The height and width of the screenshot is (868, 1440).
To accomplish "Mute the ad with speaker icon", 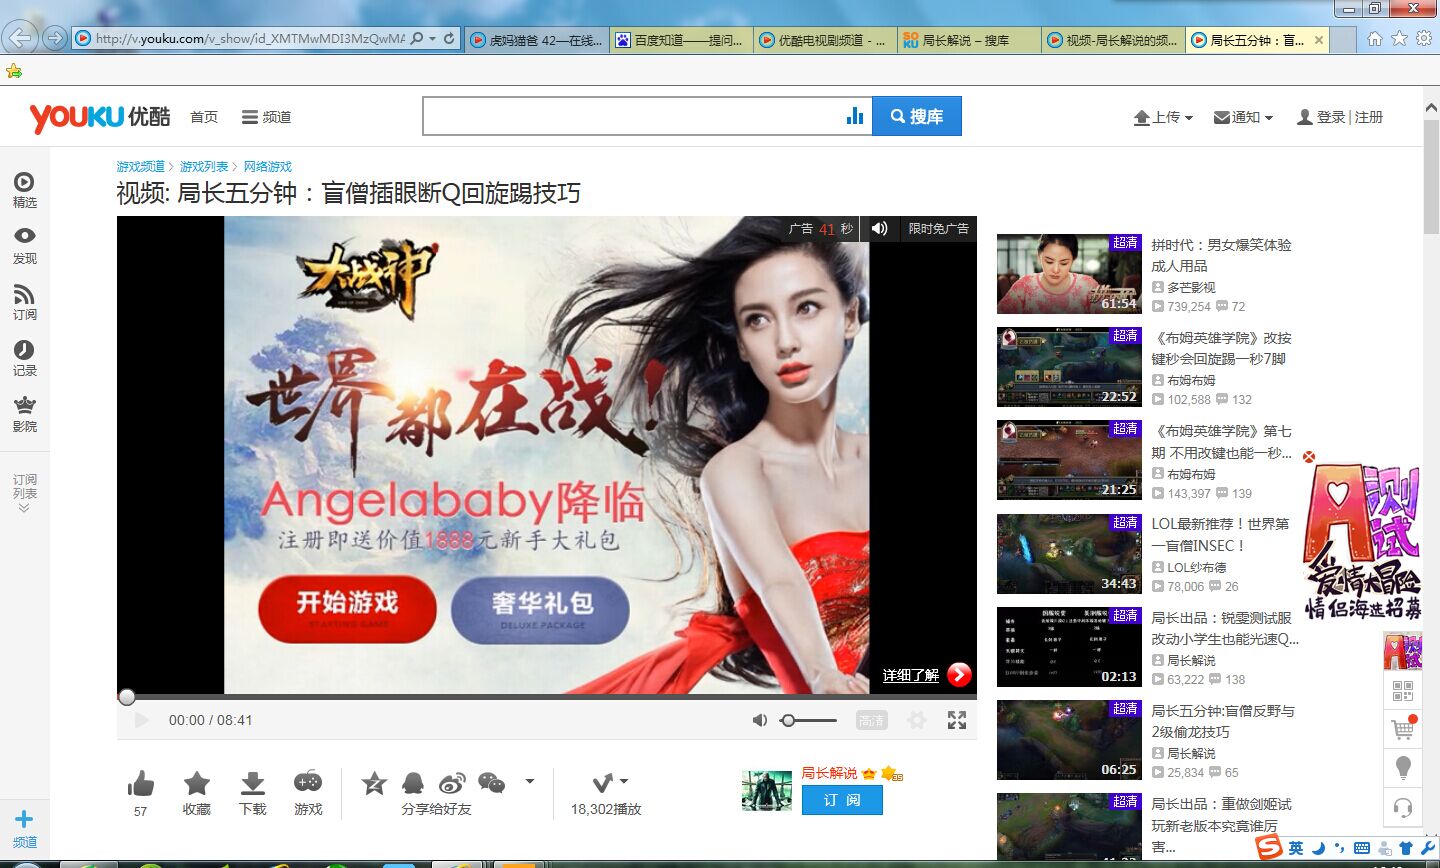I will (x=879, y=228).
